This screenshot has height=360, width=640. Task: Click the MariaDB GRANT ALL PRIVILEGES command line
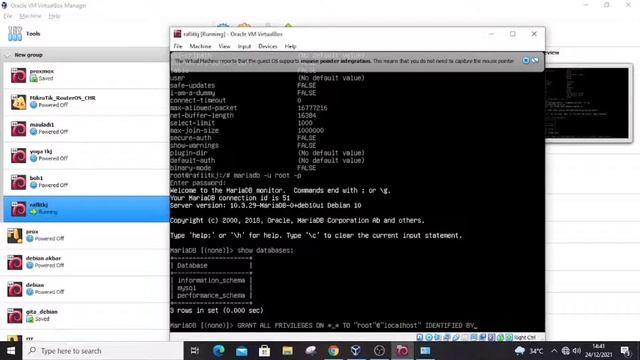pos(324,325)
